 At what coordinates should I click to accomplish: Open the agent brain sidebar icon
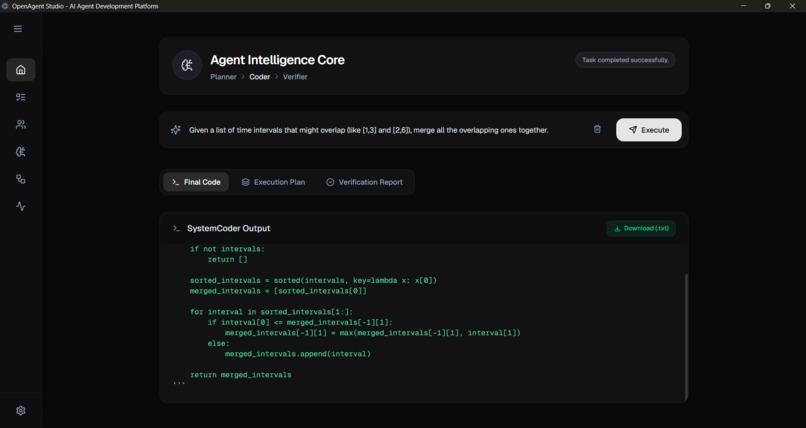[21, 152]
